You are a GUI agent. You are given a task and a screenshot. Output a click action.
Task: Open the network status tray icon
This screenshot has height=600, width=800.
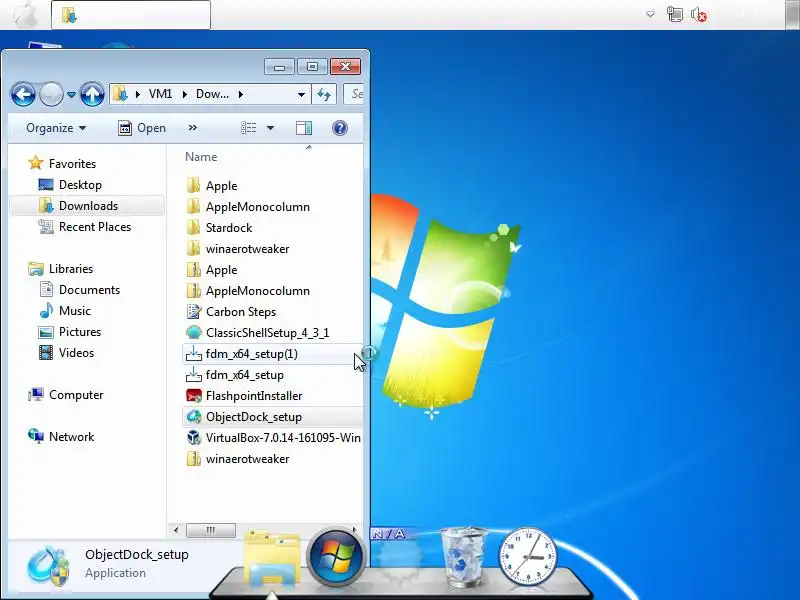[674, 14]
